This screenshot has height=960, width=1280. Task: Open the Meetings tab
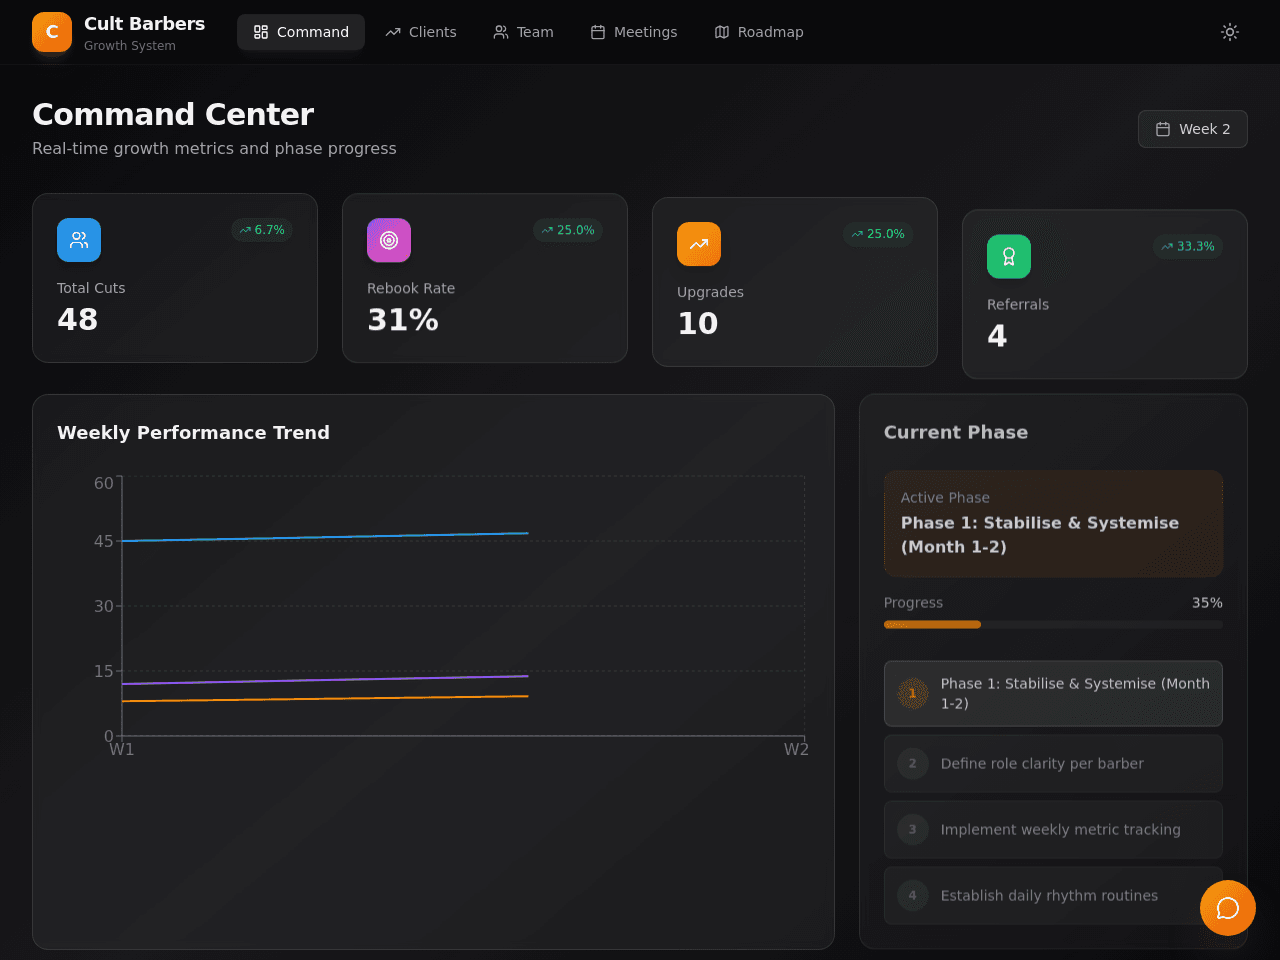pos(634,32)
